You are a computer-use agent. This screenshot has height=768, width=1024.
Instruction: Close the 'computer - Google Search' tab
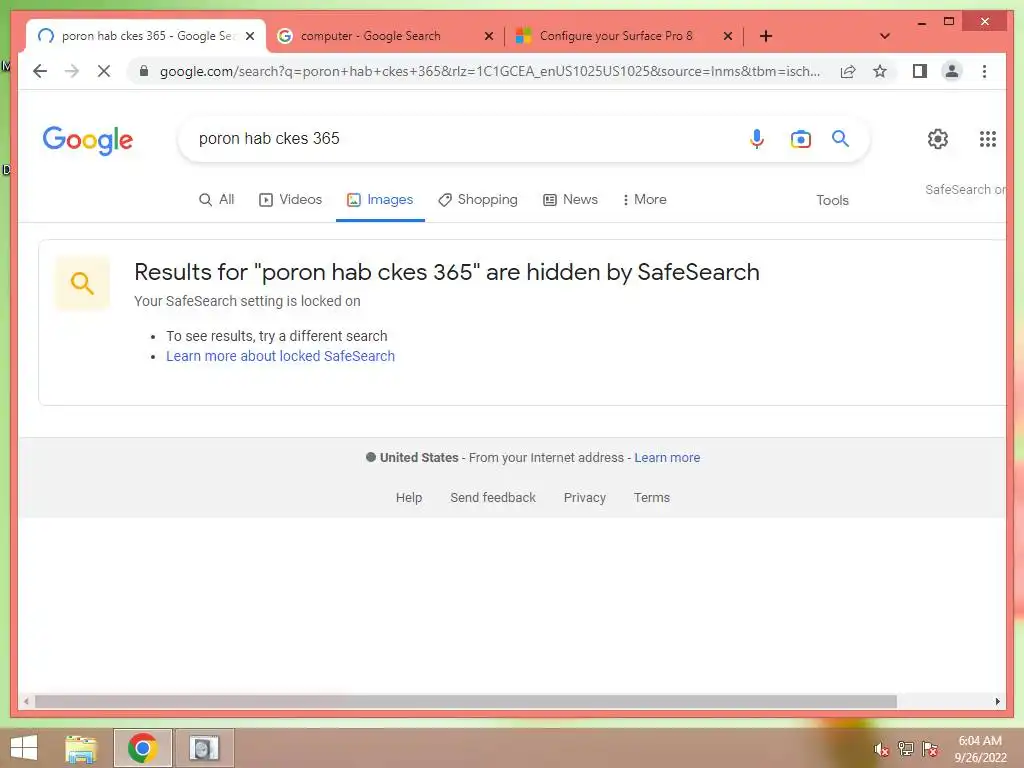488,36
